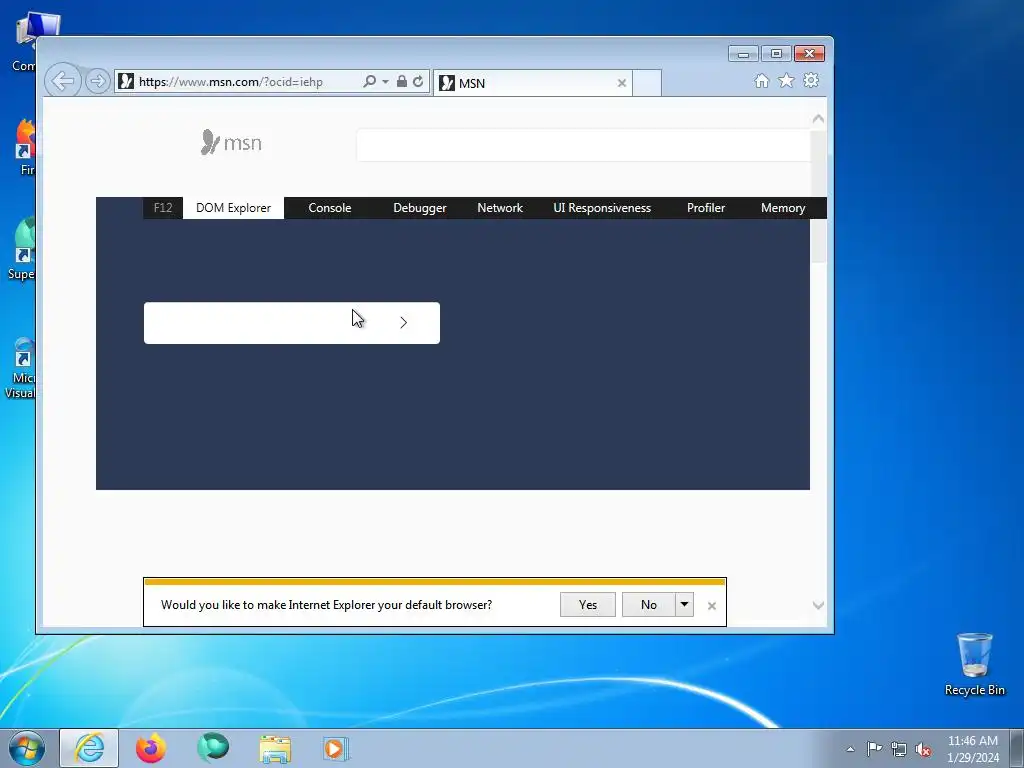Open the Profiler tab
This screenshot has height=768, width=1024.
tap(706, 208)
